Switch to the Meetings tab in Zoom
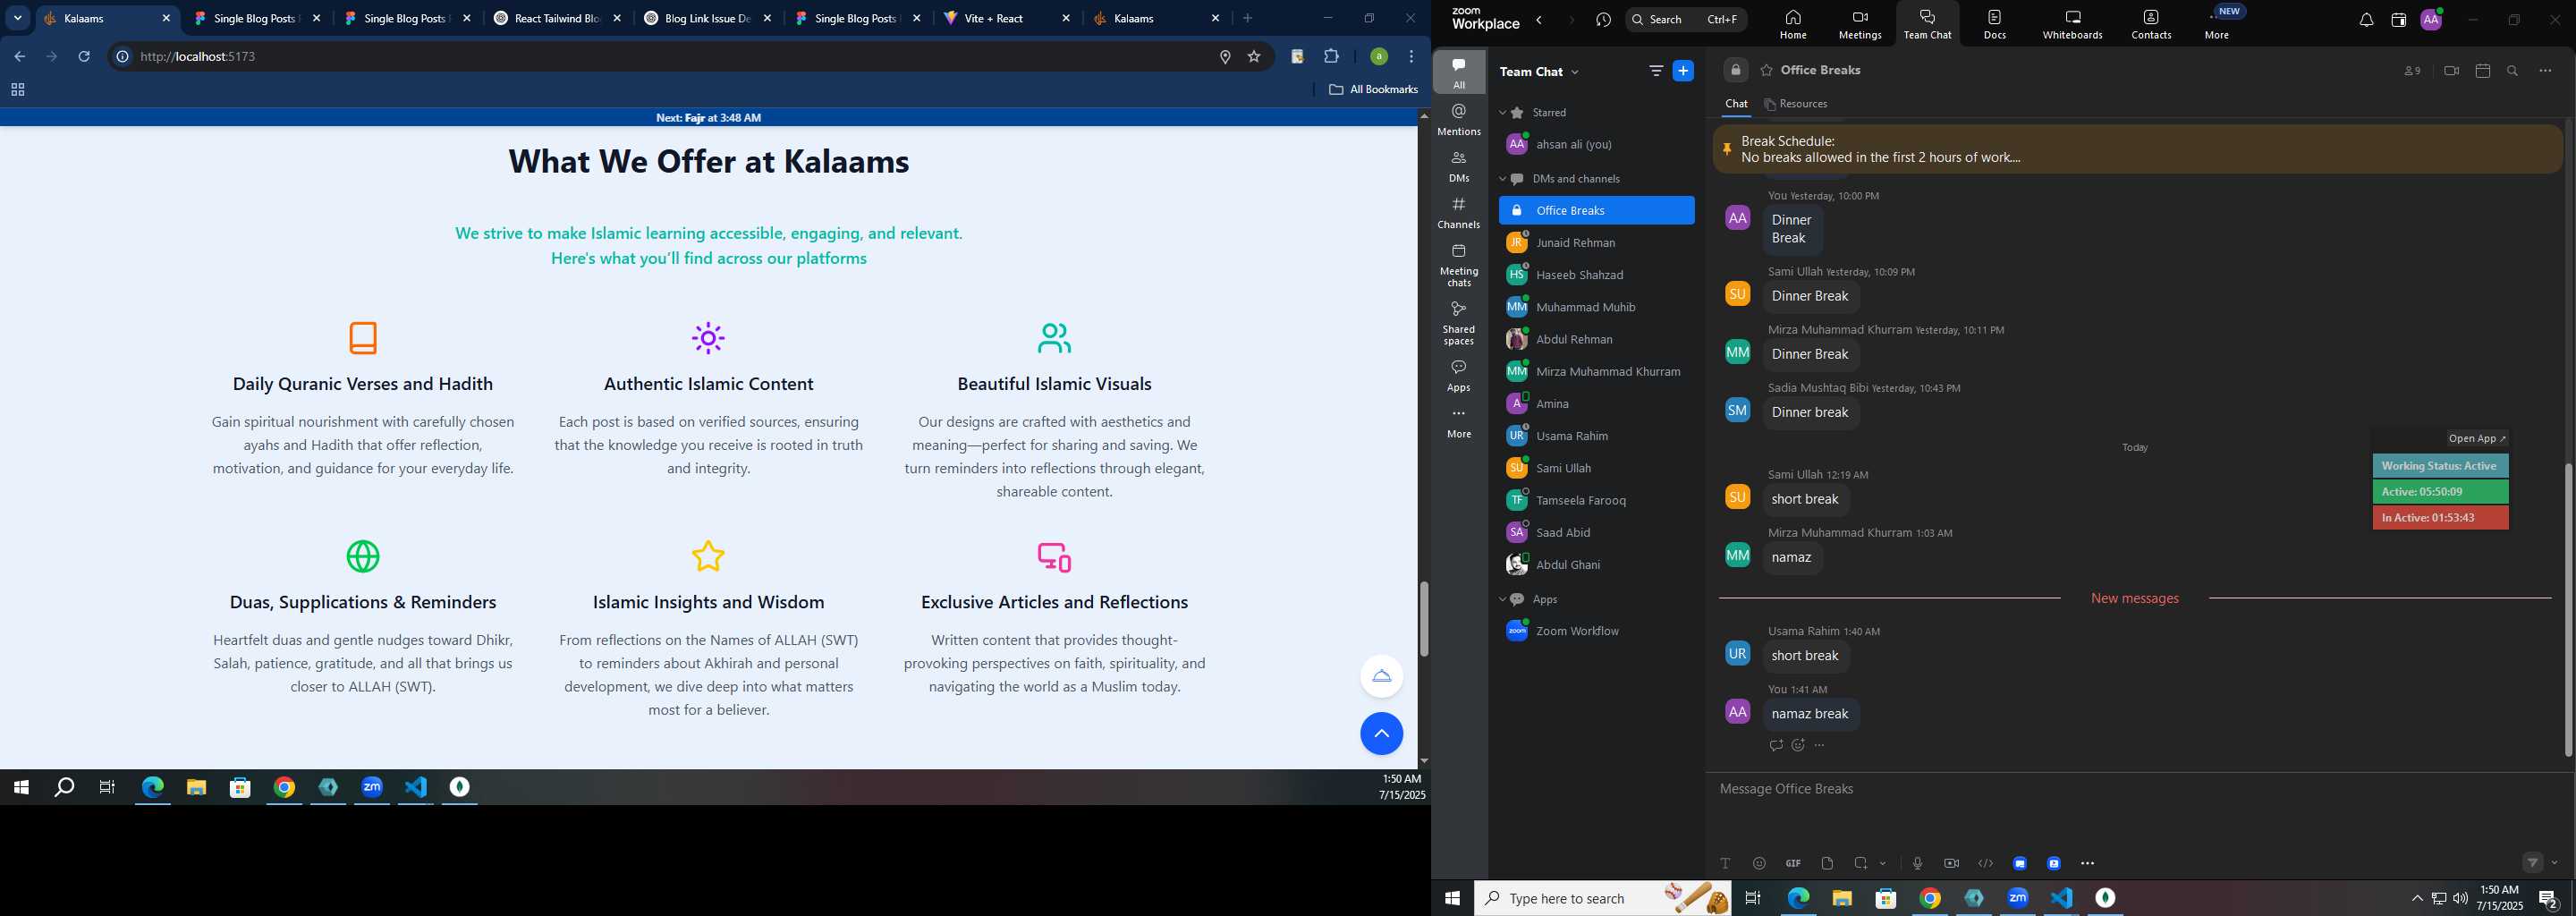Viewport: 2576px width, 916px height. point(1860,24)
